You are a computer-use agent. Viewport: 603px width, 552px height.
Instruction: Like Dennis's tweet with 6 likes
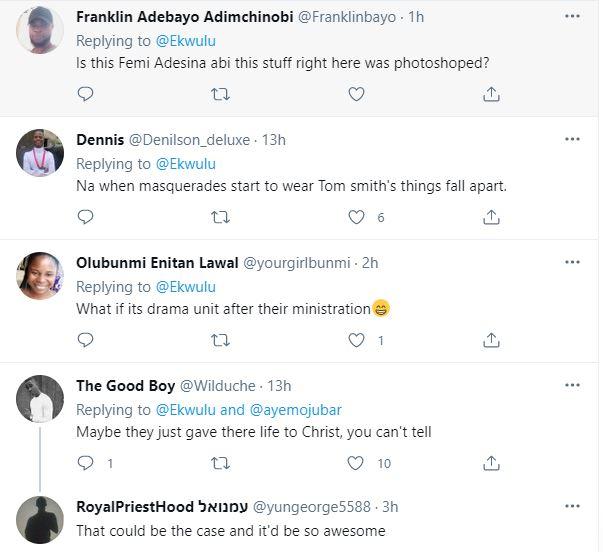tap(356, 217)
